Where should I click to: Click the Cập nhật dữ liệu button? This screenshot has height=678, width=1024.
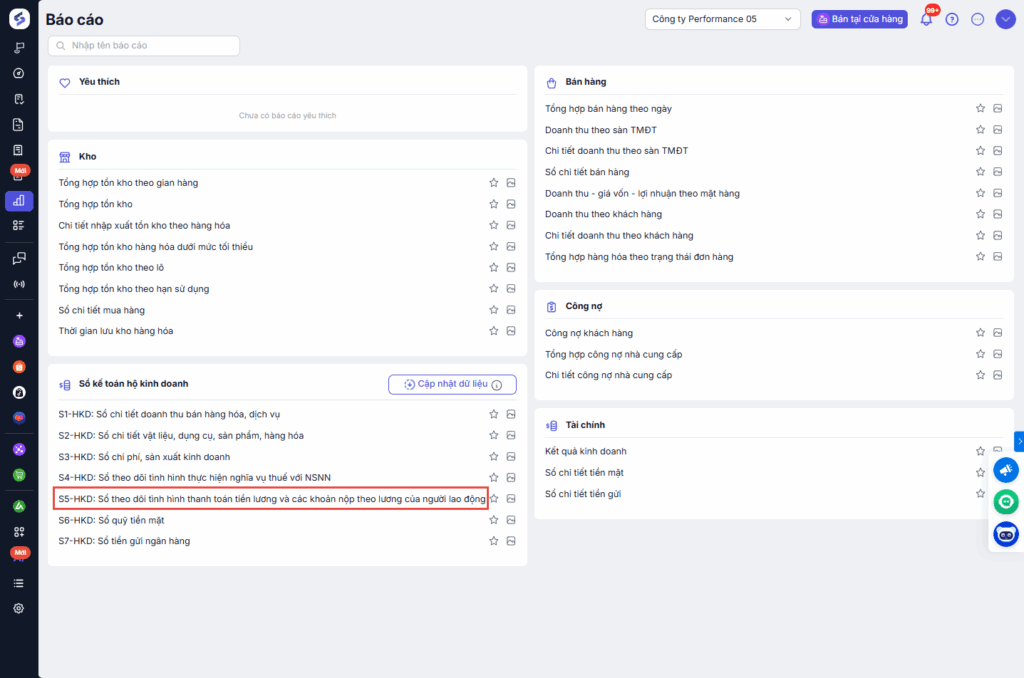click(x=452, y=384)
